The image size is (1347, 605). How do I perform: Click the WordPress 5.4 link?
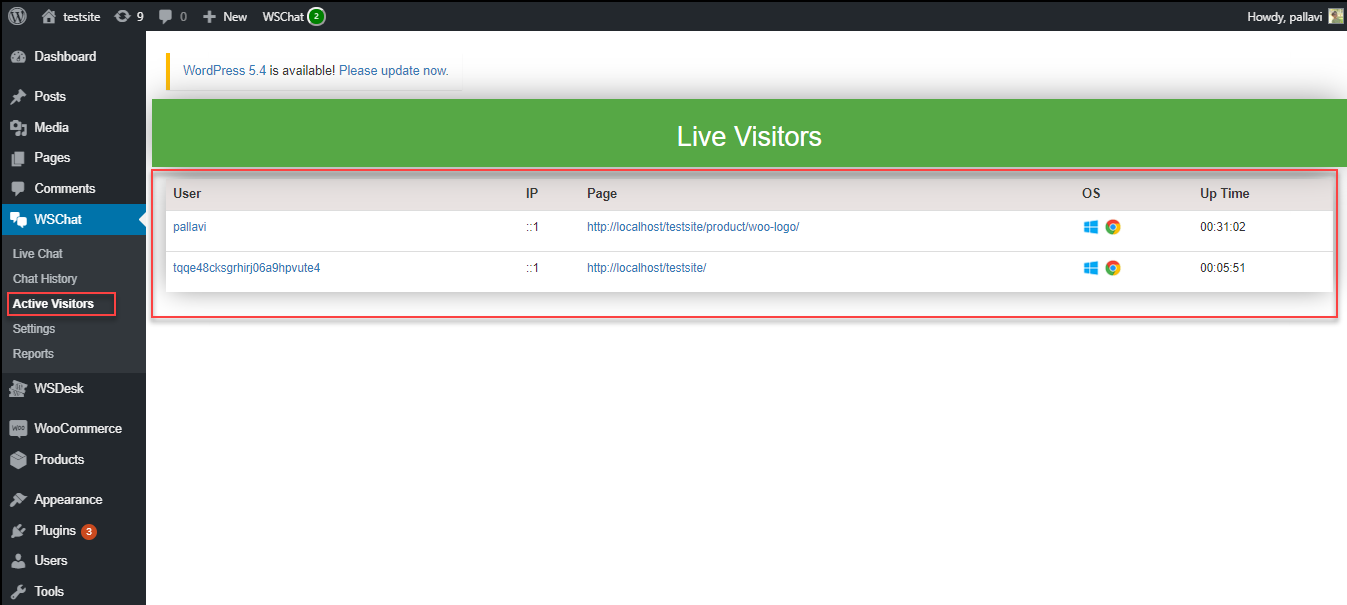tap(224, 71)
